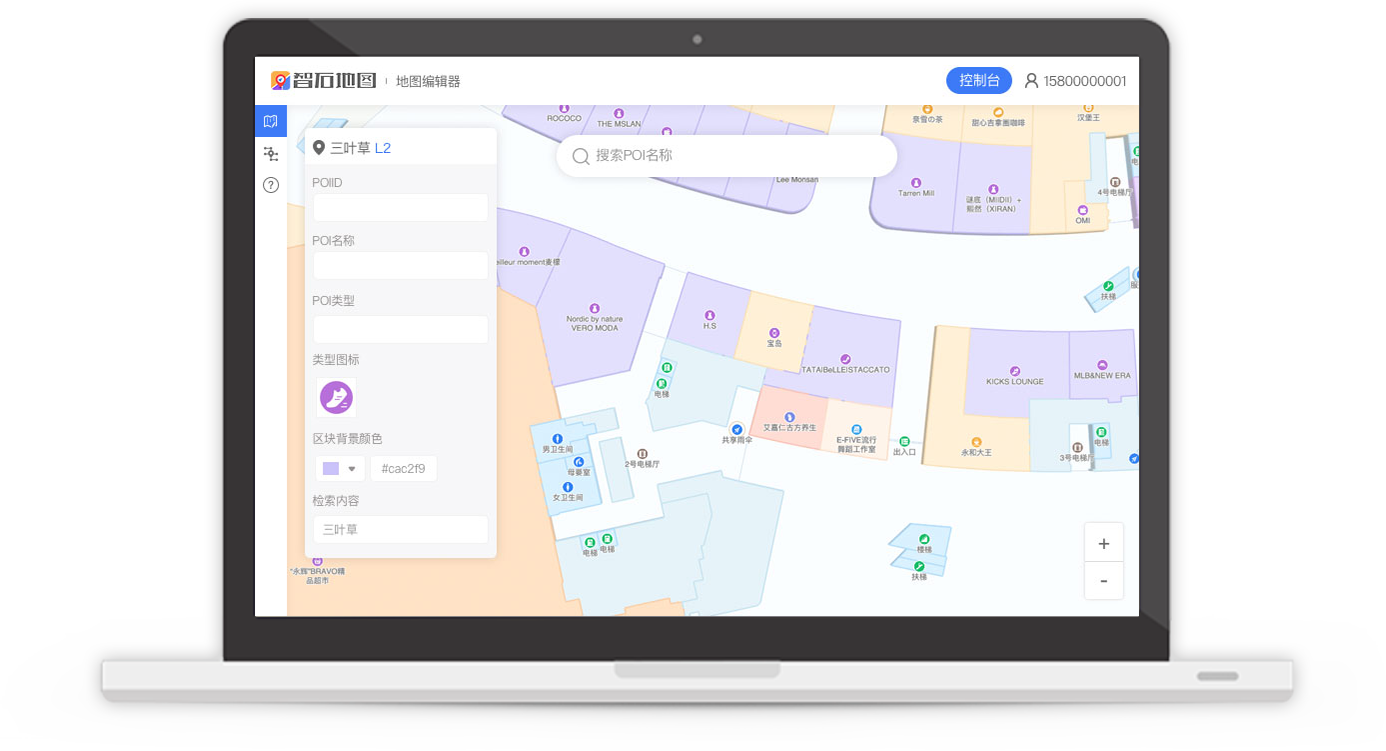Click the 地图编辑器 title text
This screenshot has width=1386, height=751.
pos(428,81)
